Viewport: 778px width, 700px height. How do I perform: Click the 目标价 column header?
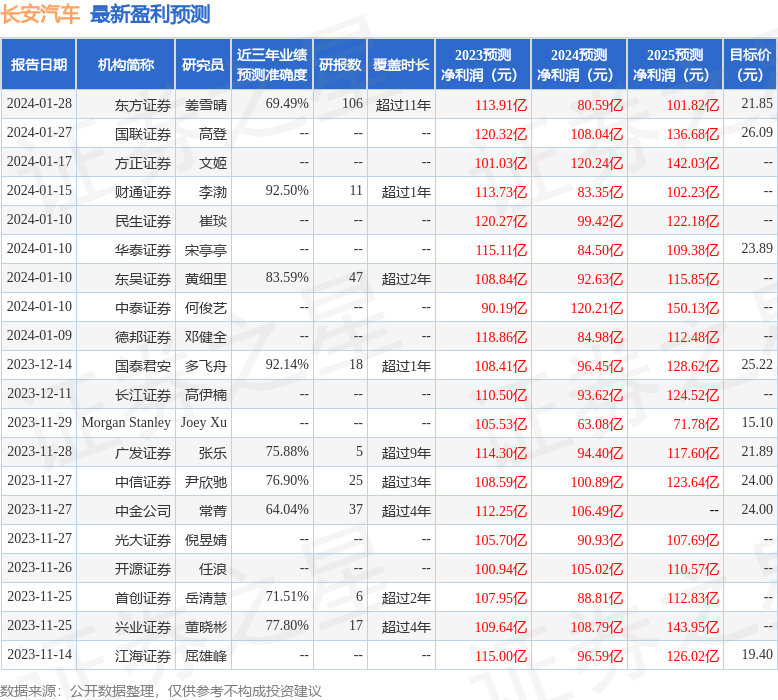coord(750,64)
